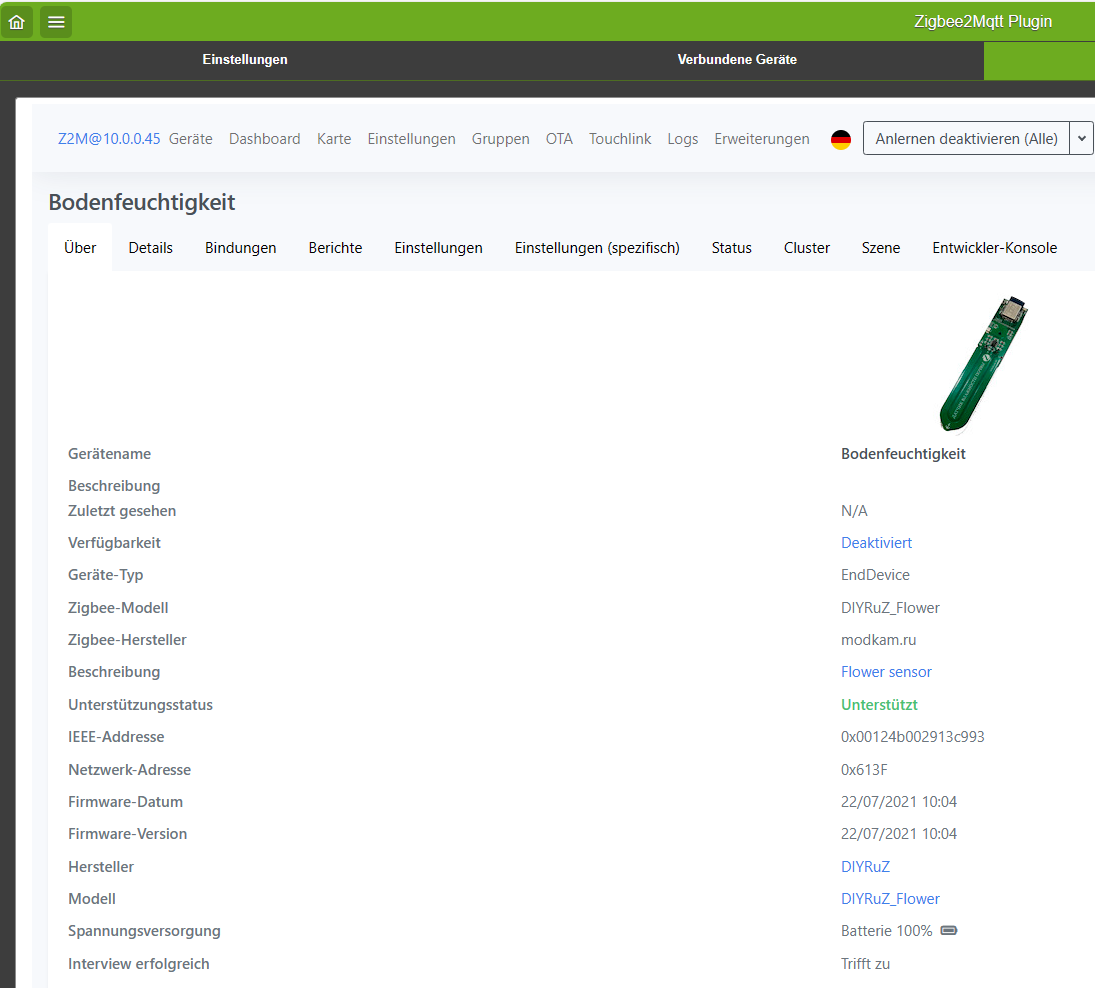
Task: Click the Bodenfeuchtigkeit page heading
Action: [x=142, y=202]
